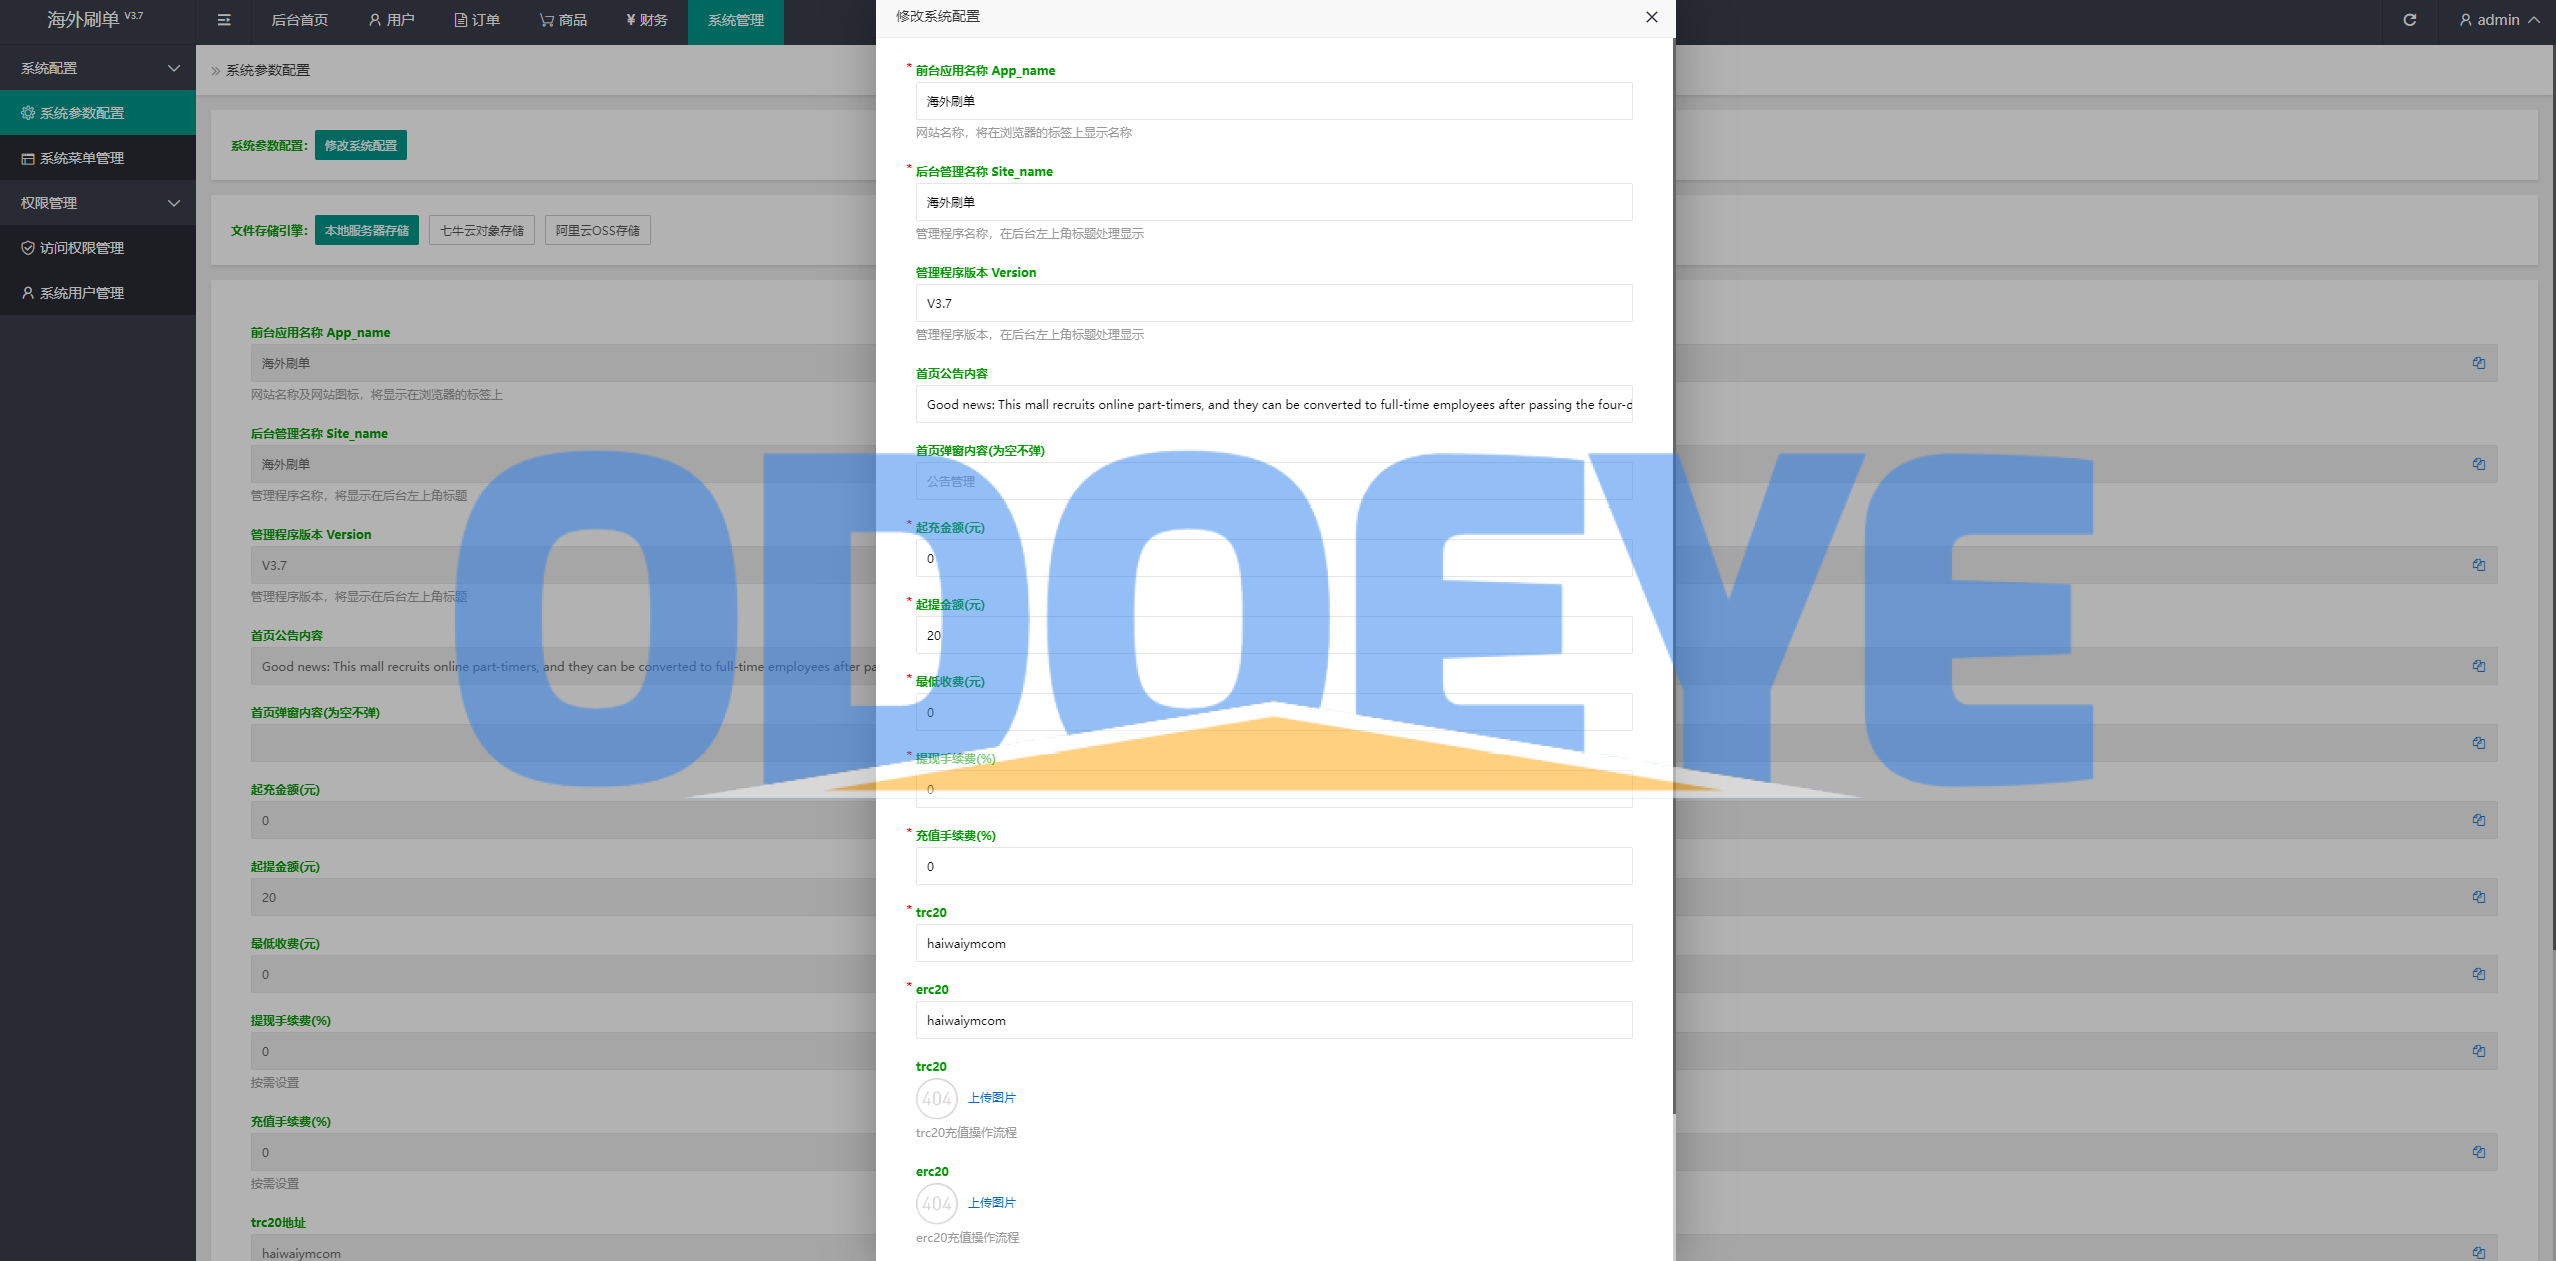Viewport: 2556px width, 1261px height.
Task: Copy the 最低收费 value icon
Action: coord(2479,974)
